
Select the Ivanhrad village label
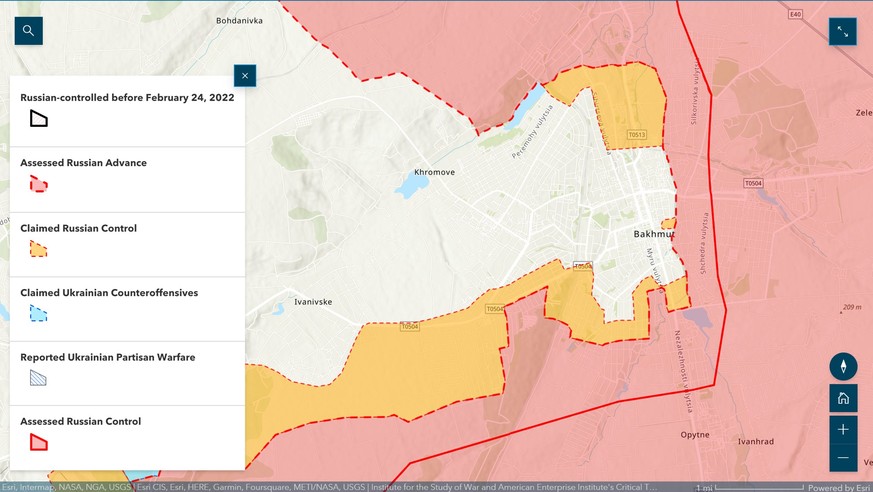(x=756, y=441)
